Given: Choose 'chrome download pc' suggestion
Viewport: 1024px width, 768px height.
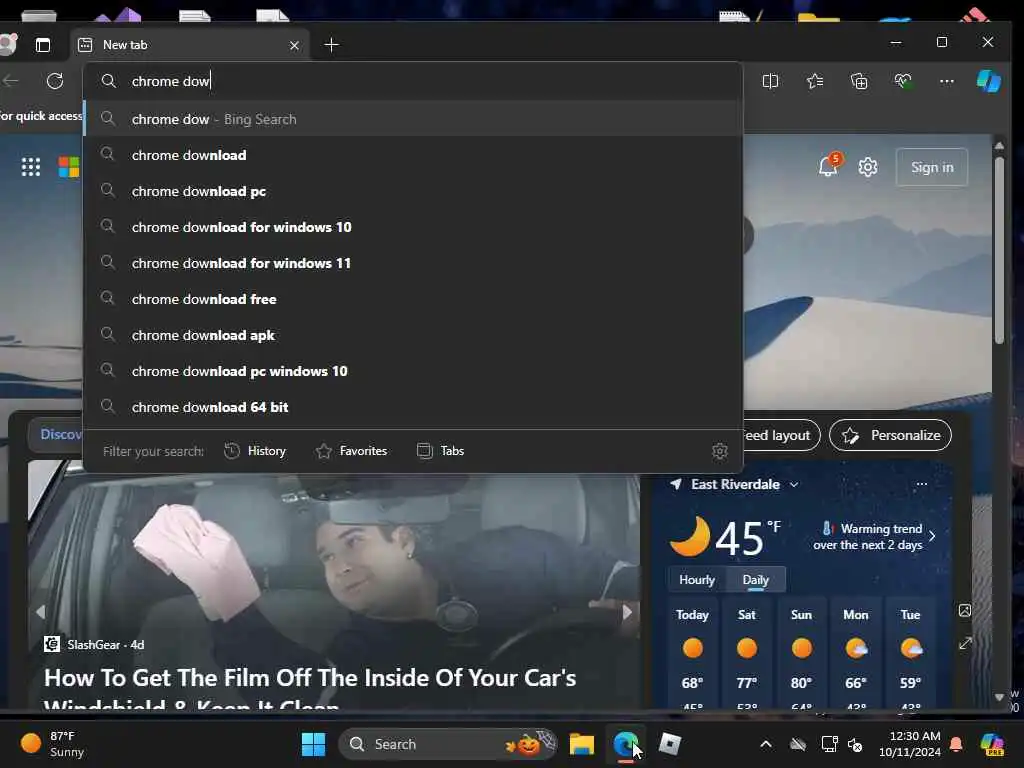Looking at the screenshot, I should click(x=413, y=191).
